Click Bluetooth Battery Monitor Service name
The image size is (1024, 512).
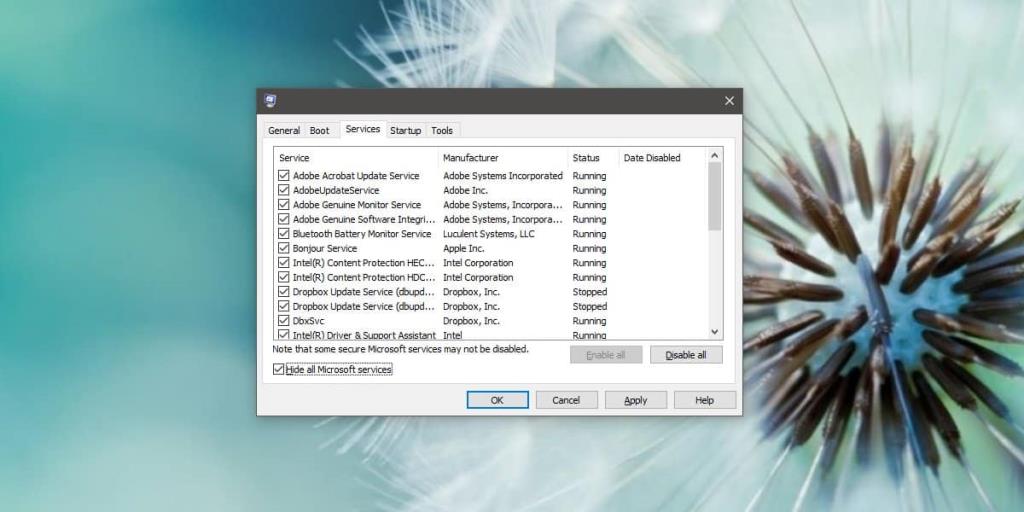362,234
